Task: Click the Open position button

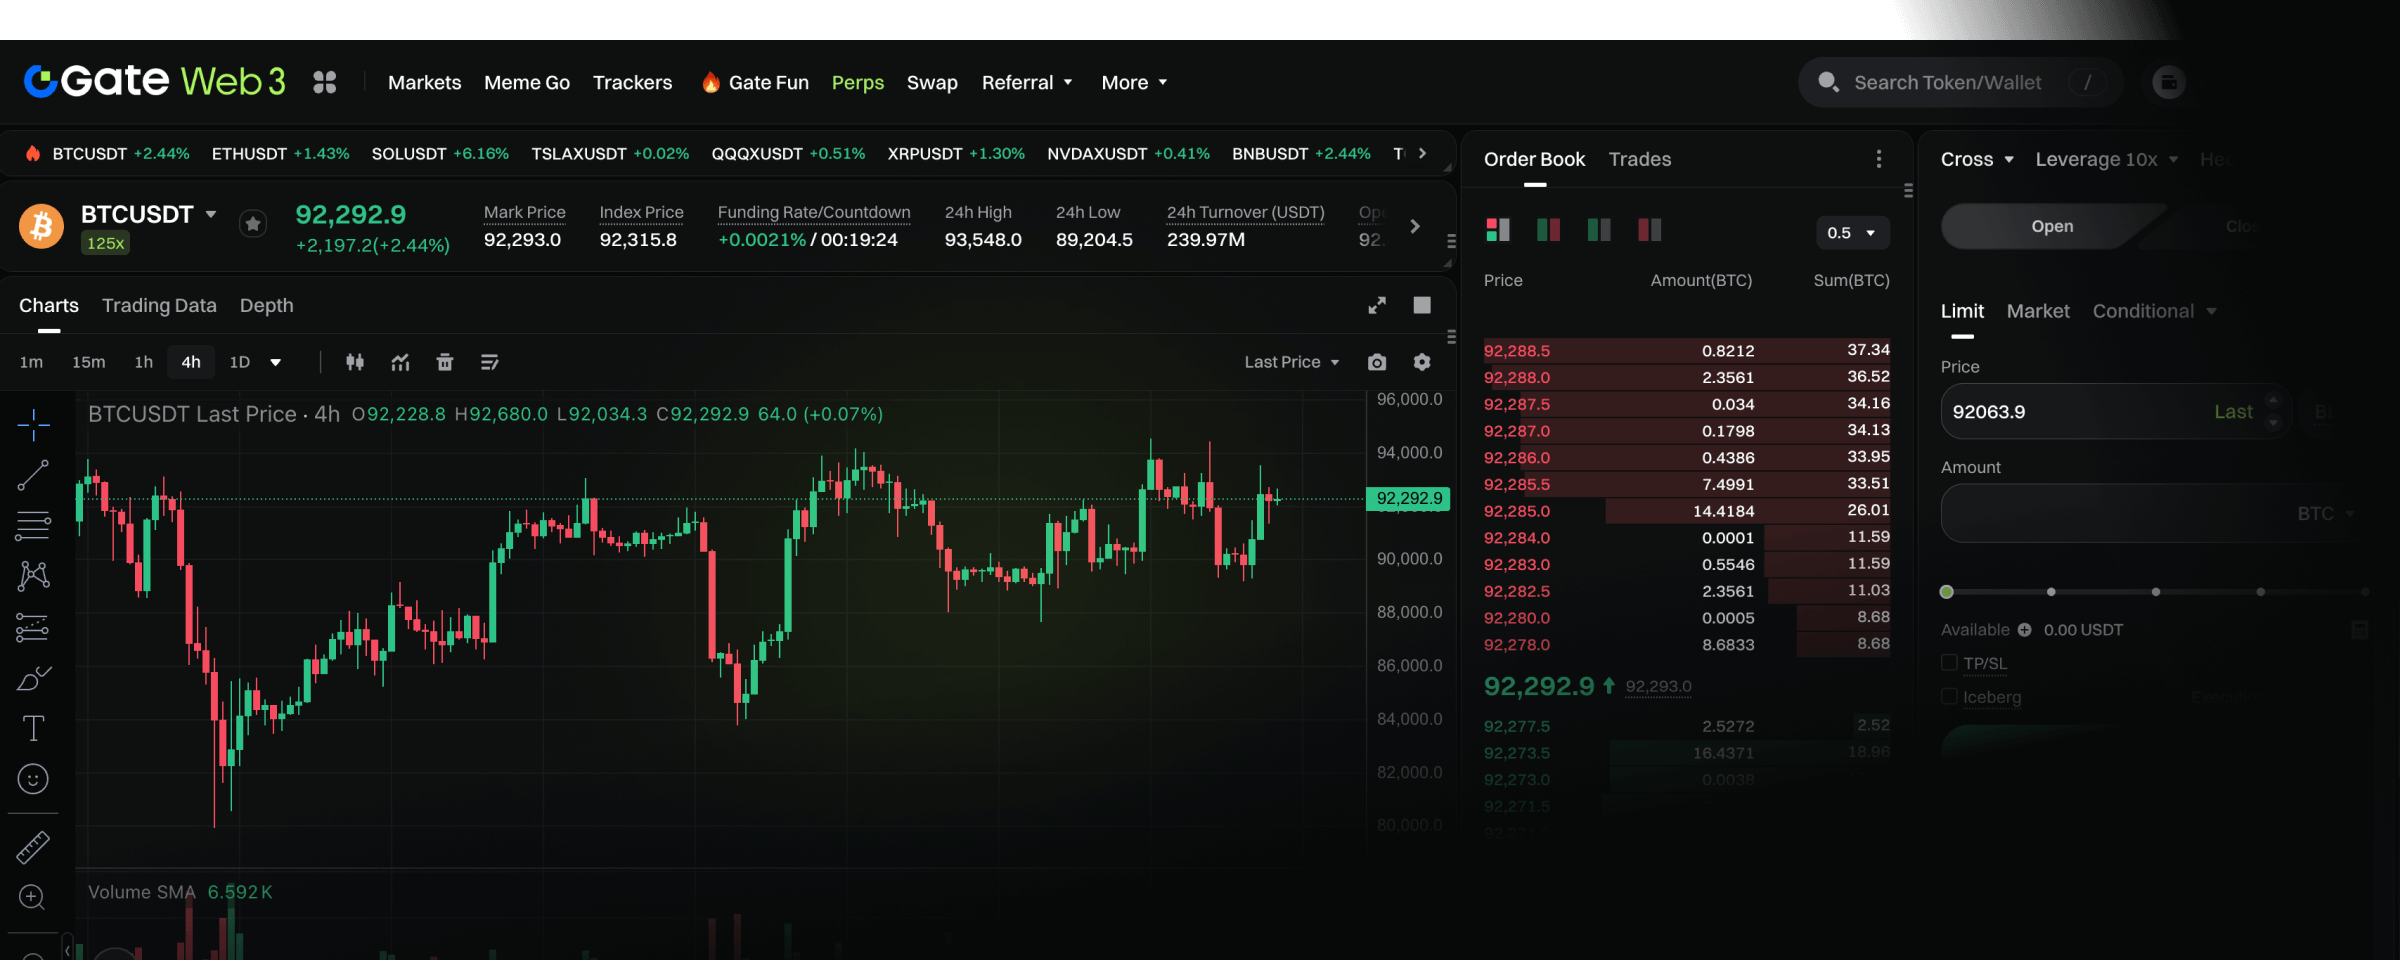Action: click(x=2051, y=227)
